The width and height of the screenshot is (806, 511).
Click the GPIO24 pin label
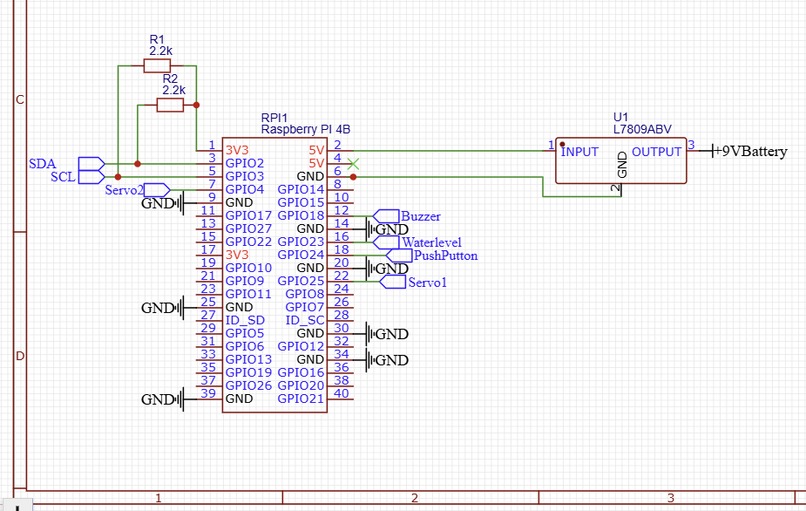click(301, 255)
